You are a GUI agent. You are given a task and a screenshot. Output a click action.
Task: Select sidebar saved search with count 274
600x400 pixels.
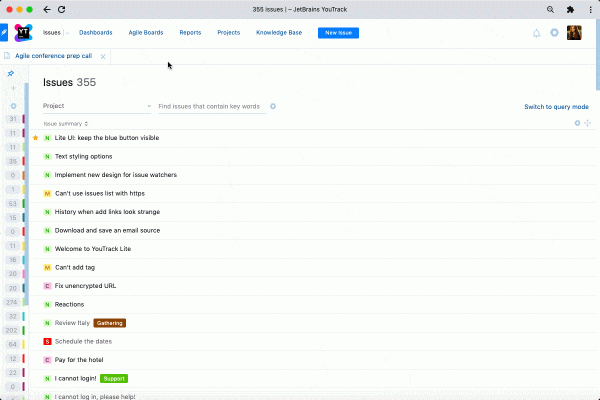(13, 302)
